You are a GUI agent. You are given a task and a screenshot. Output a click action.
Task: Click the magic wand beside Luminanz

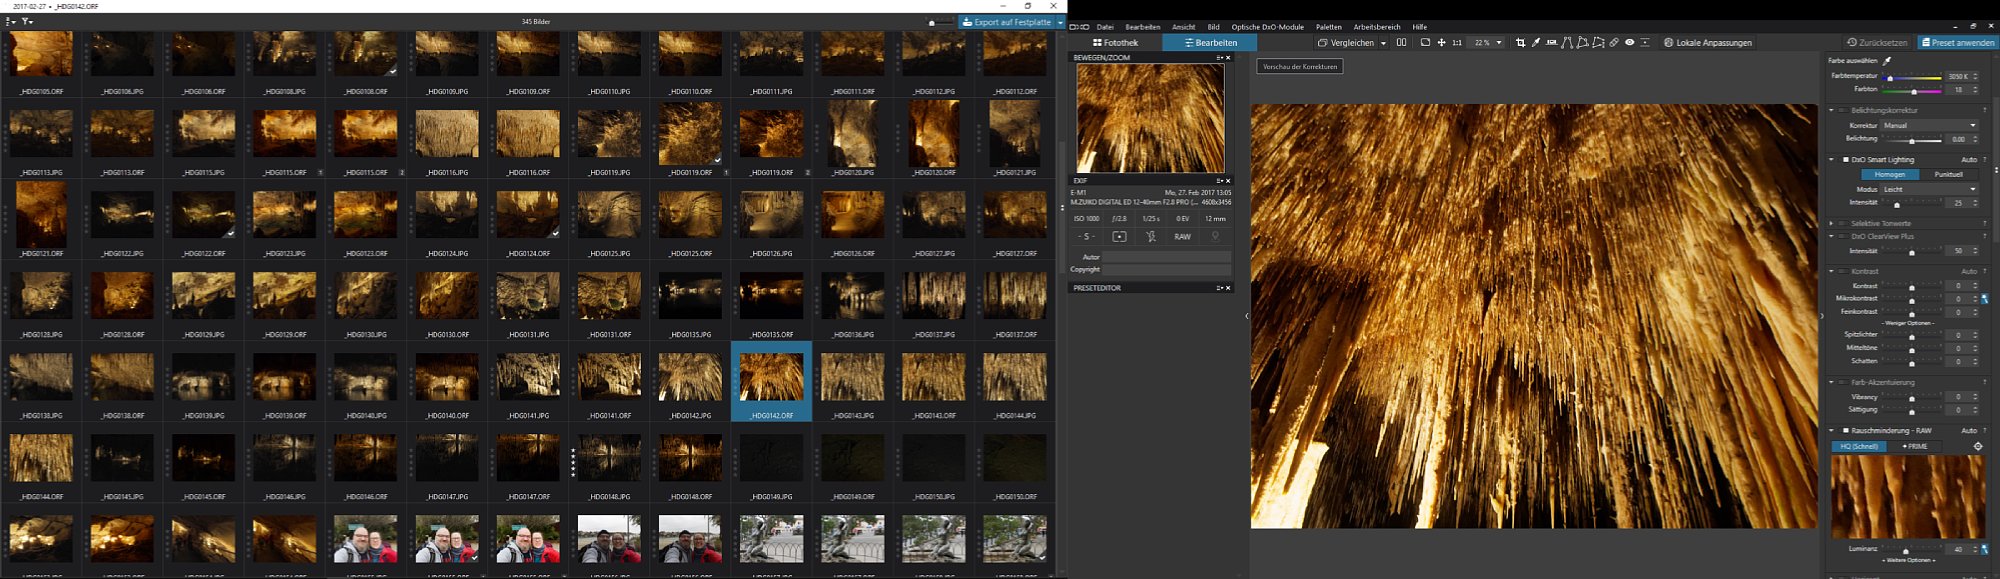[x=1984, y=549]
